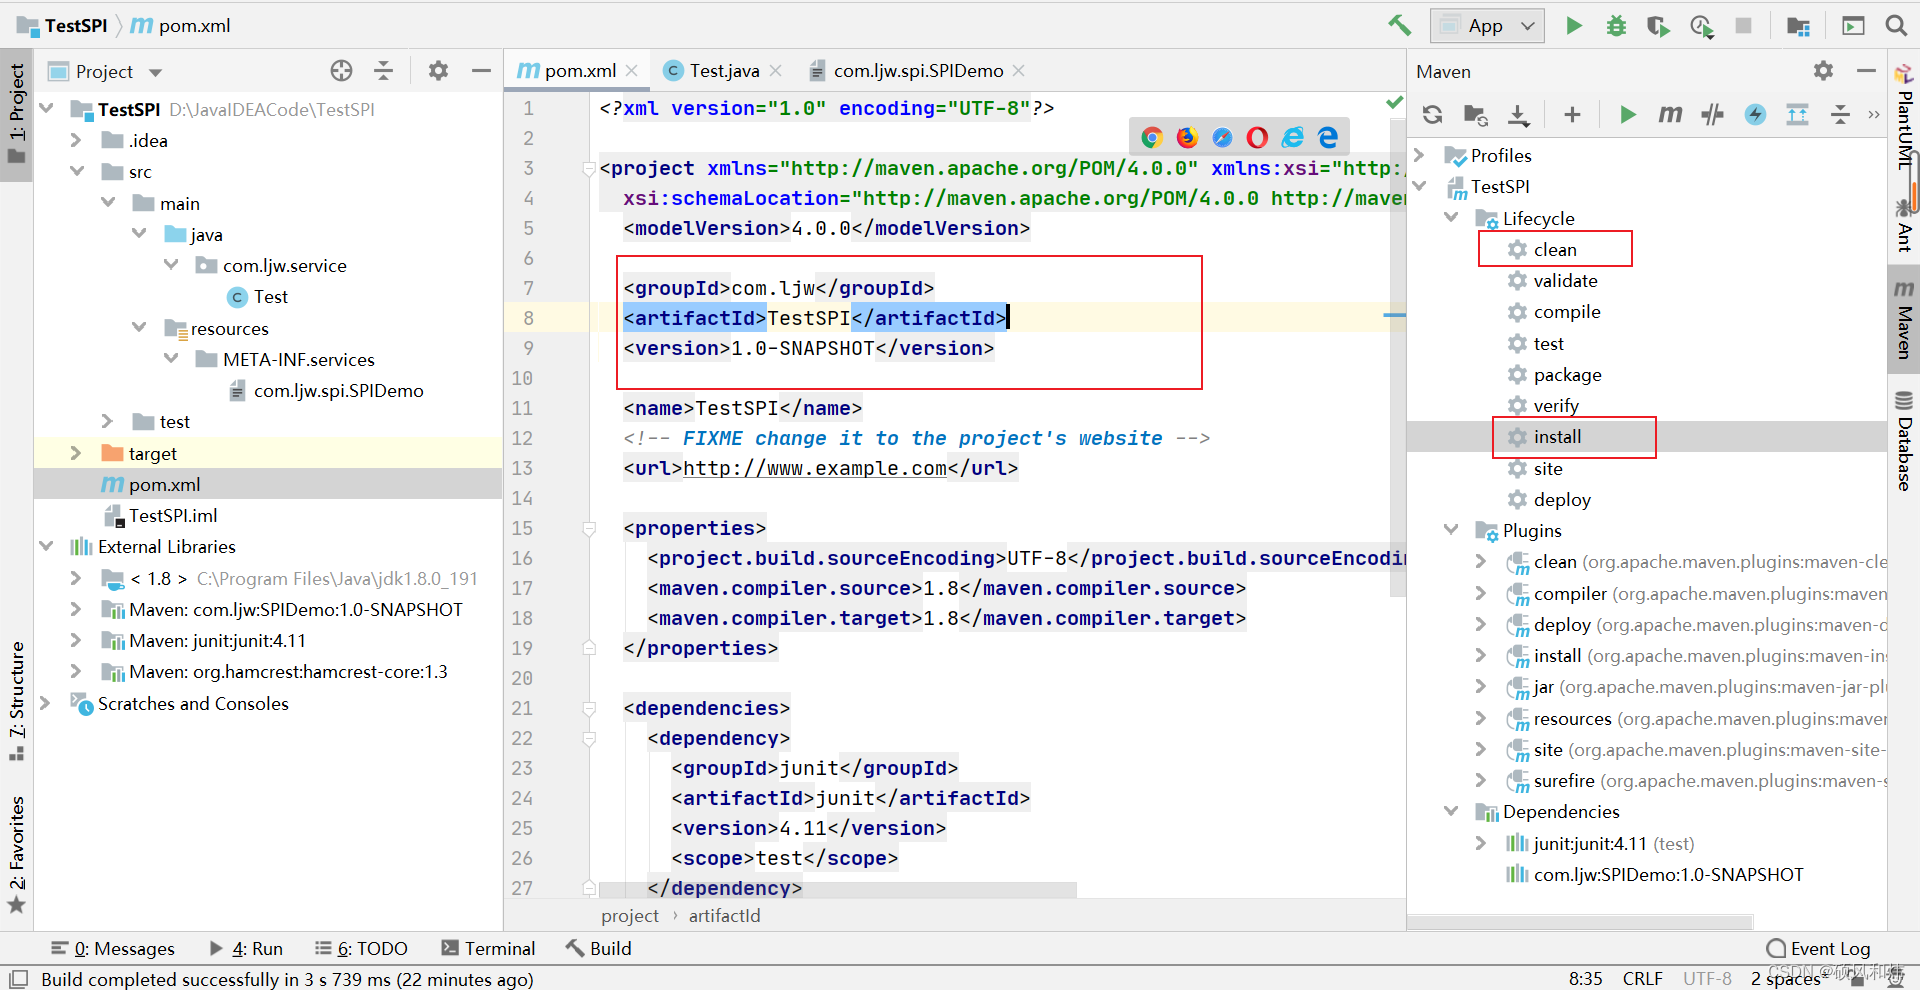Select the clean lifecycle phase
This screenshot has width=1920, height=990.
pos(1555,250)
